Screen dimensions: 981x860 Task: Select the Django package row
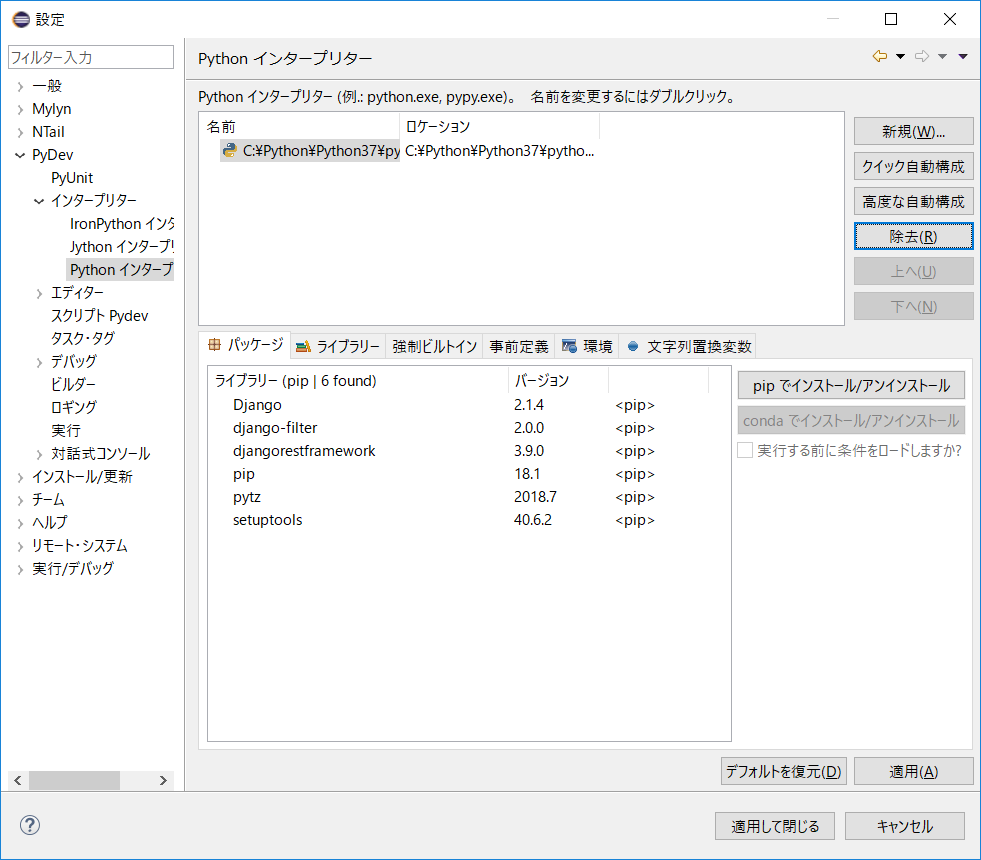coord(469,405)
